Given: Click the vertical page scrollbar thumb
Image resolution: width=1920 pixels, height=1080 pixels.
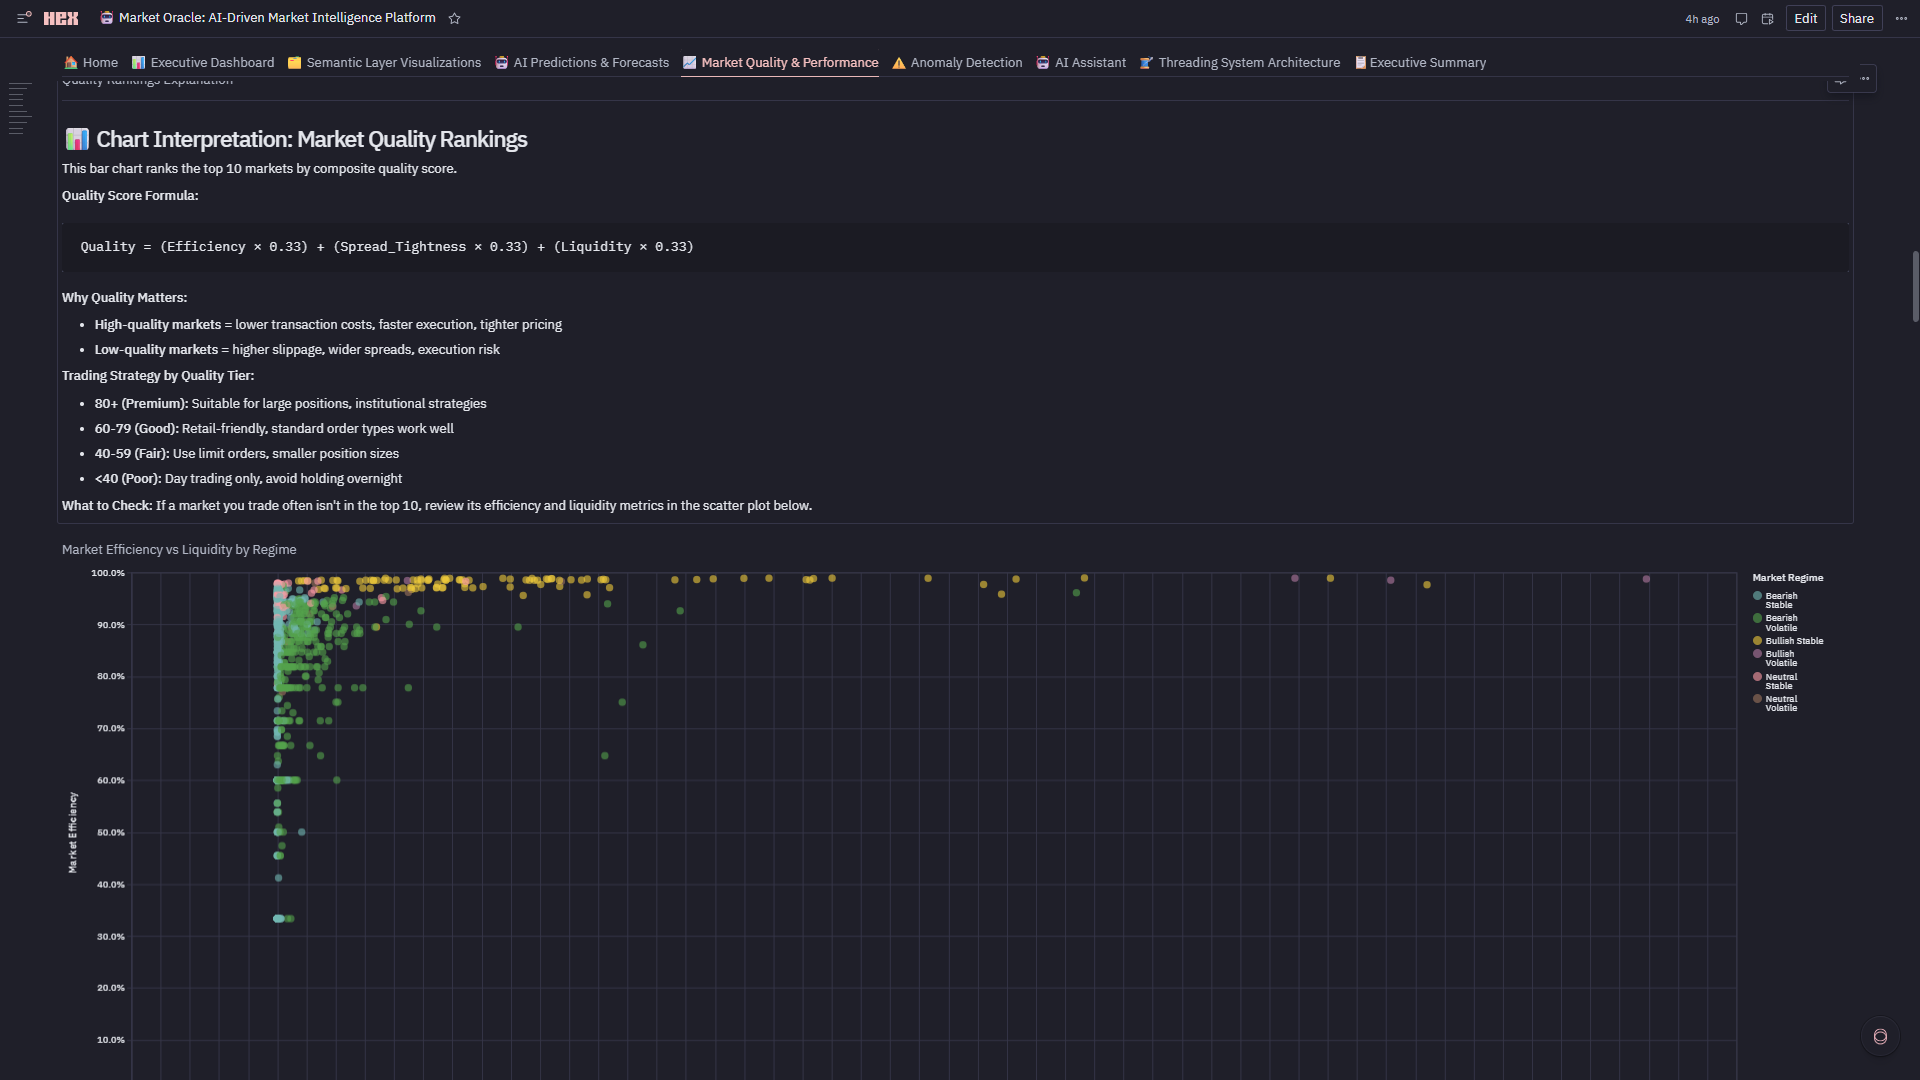Looking at the screenshot, I should [x=1915, y=286].
